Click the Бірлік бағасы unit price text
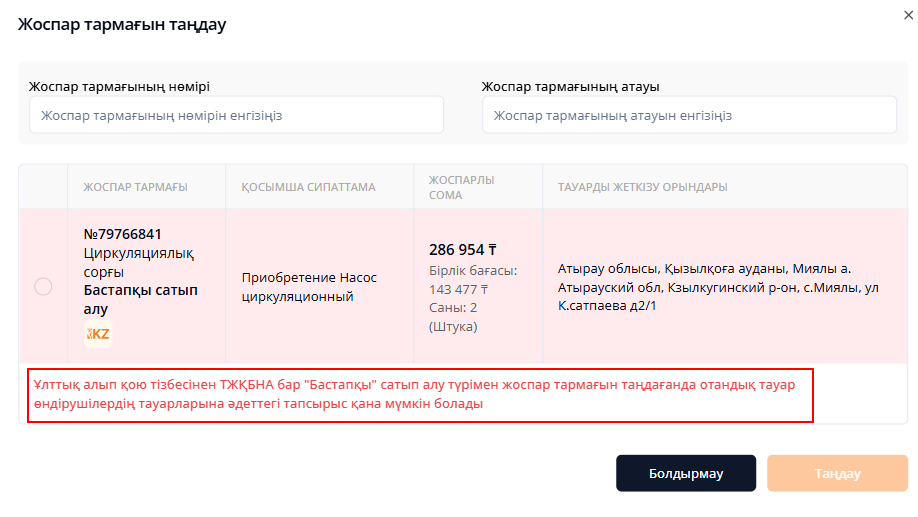918x517 pixels. coord(473,280)
